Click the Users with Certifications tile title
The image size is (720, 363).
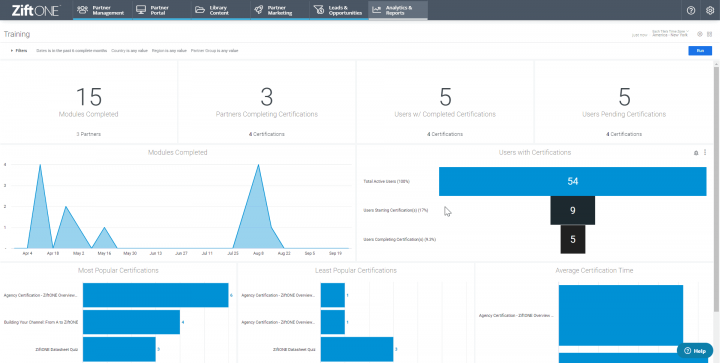(x=534, y=152)
